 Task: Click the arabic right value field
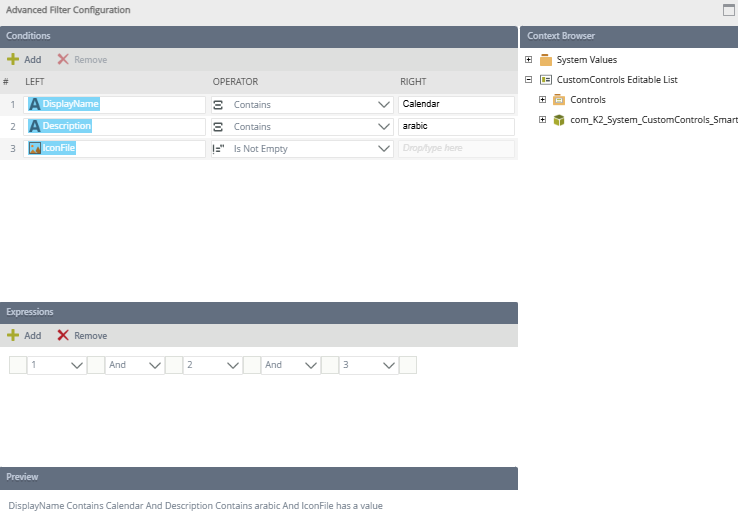pos(456,127)
